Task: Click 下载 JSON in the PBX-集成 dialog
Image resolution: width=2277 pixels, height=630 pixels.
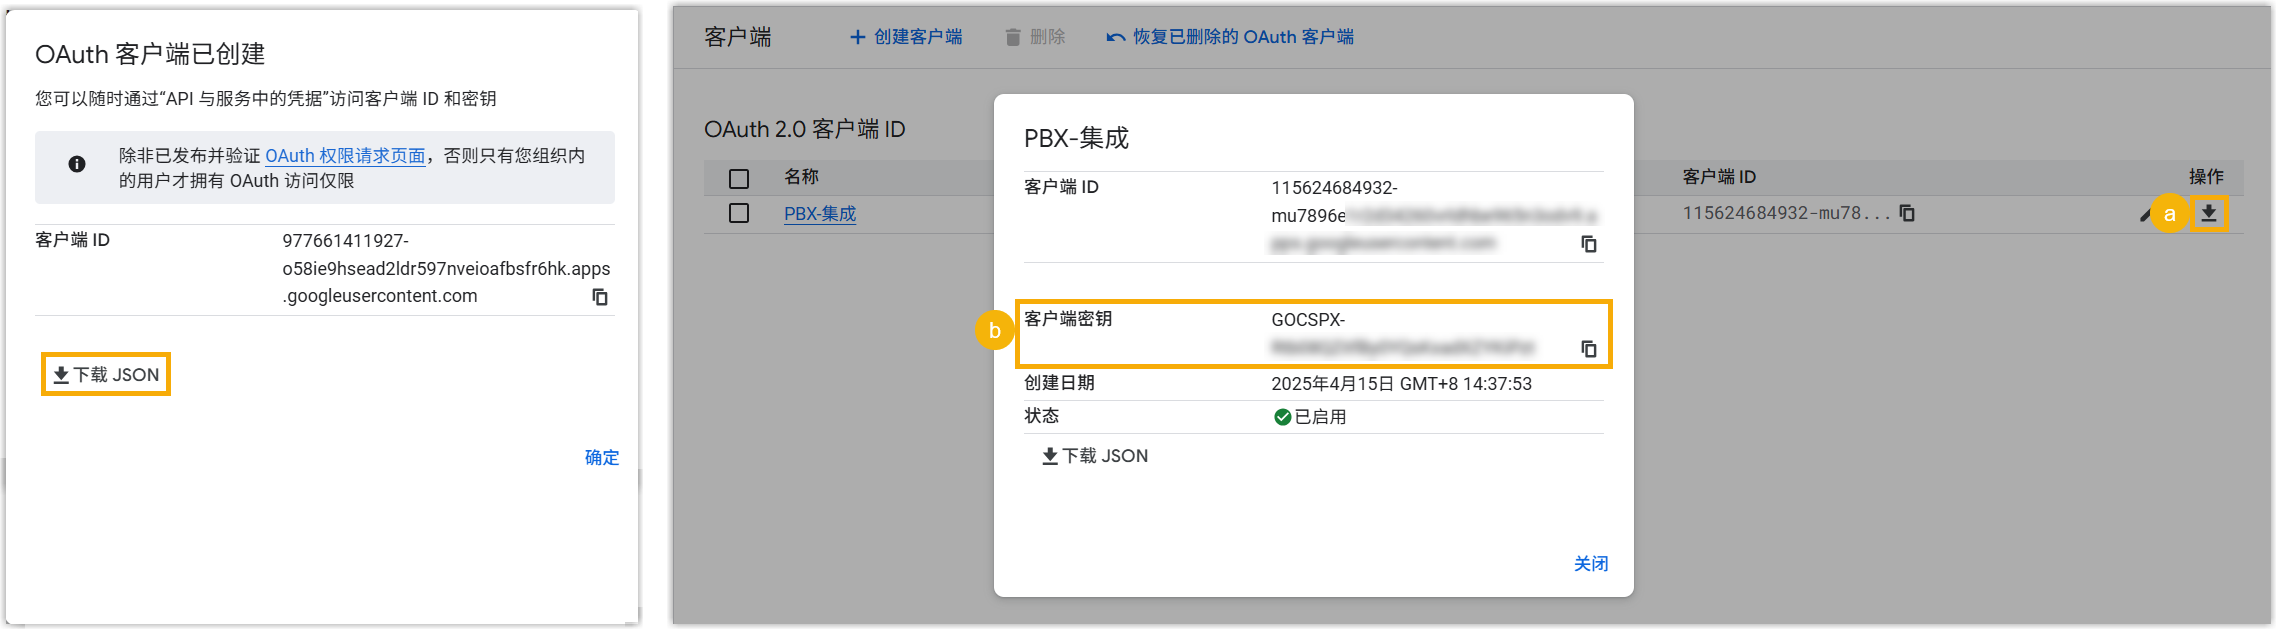Action: [x=1095, y=456]
